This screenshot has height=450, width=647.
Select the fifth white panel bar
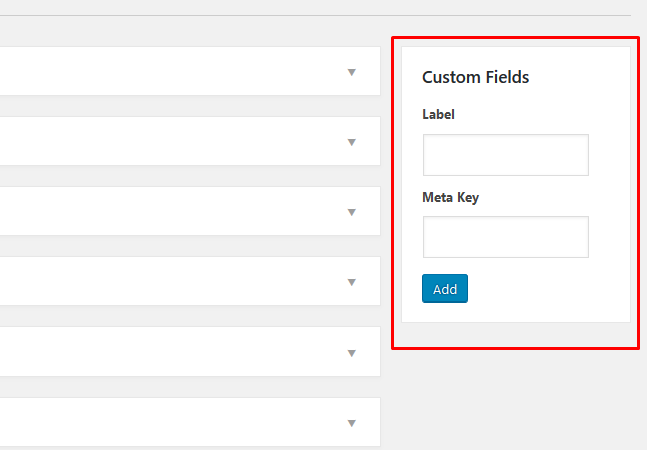(190, 352)
